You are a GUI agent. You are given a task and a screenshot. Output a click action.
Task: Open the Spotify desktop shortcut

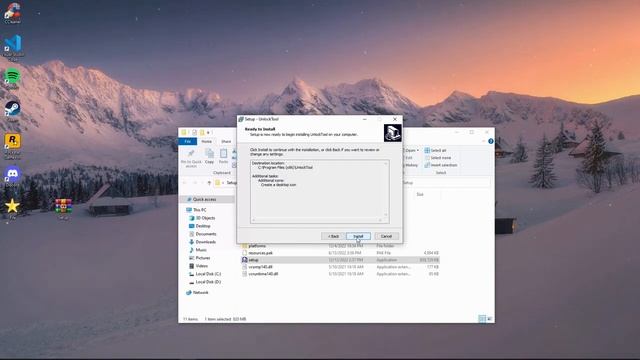(x=13, y=79)
